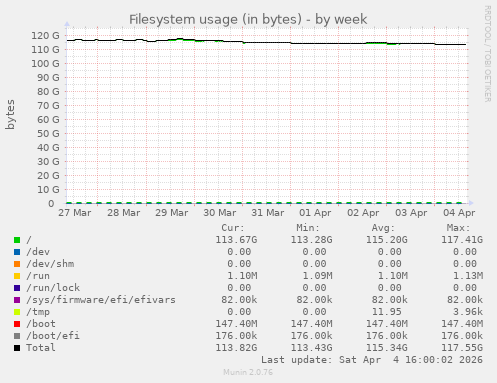Select the /dev/shm legend label
Screen dimensions: 497x383
50,264
